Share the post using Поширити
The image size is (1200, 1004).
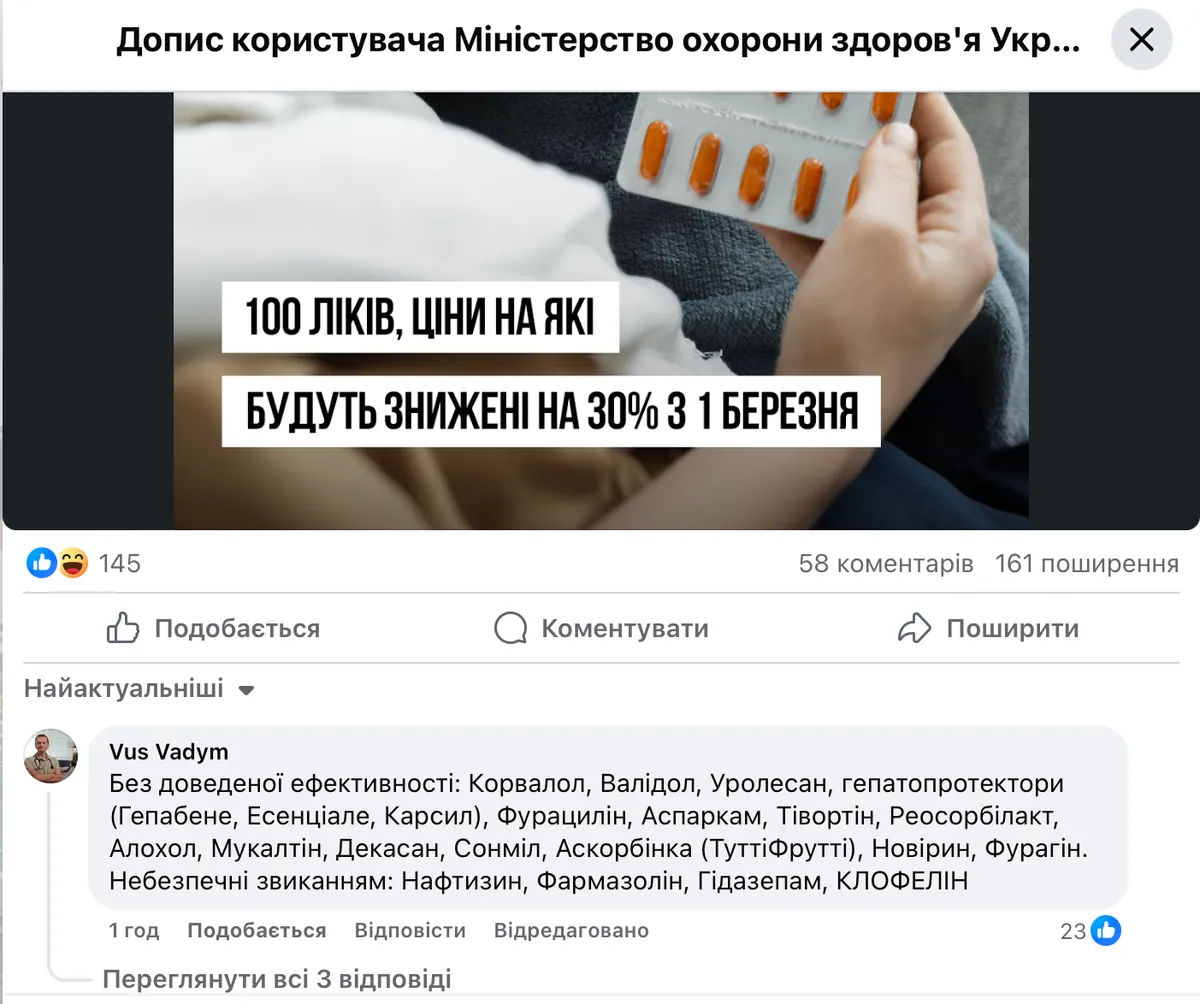pyautogui.click(x=988, y=628)
